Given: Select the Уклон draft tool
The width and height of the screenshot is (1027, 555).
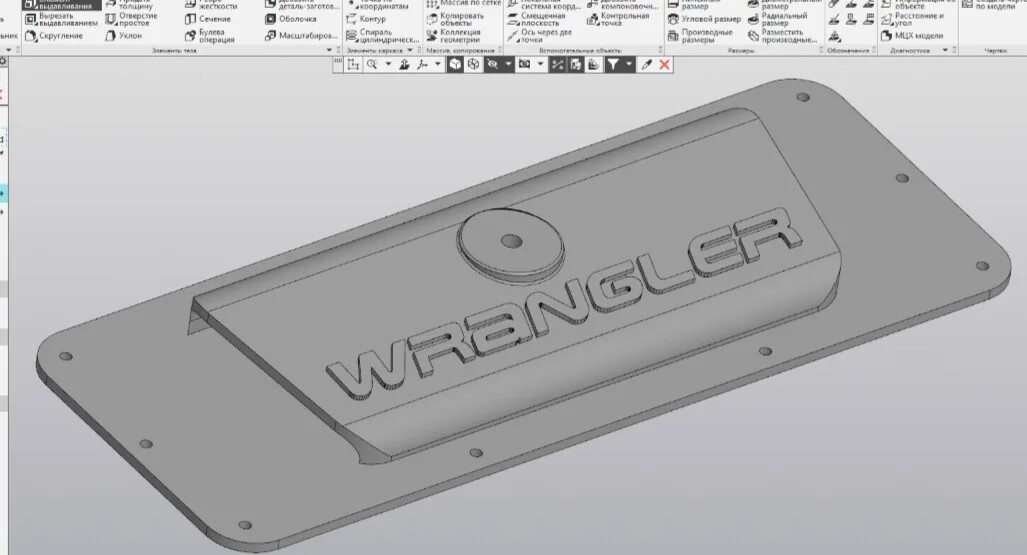Looking at the screenshot, I should (123, 35).
